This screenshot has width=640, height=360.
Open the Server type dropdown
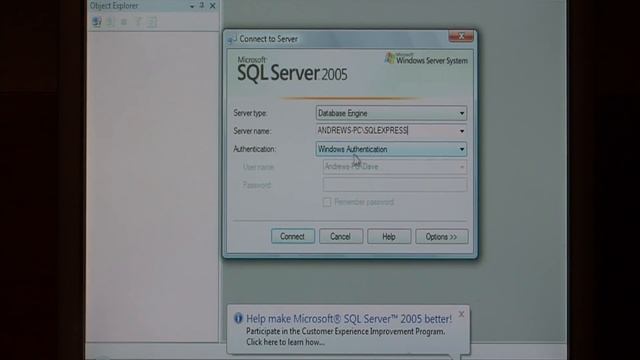tap(391, 113)
